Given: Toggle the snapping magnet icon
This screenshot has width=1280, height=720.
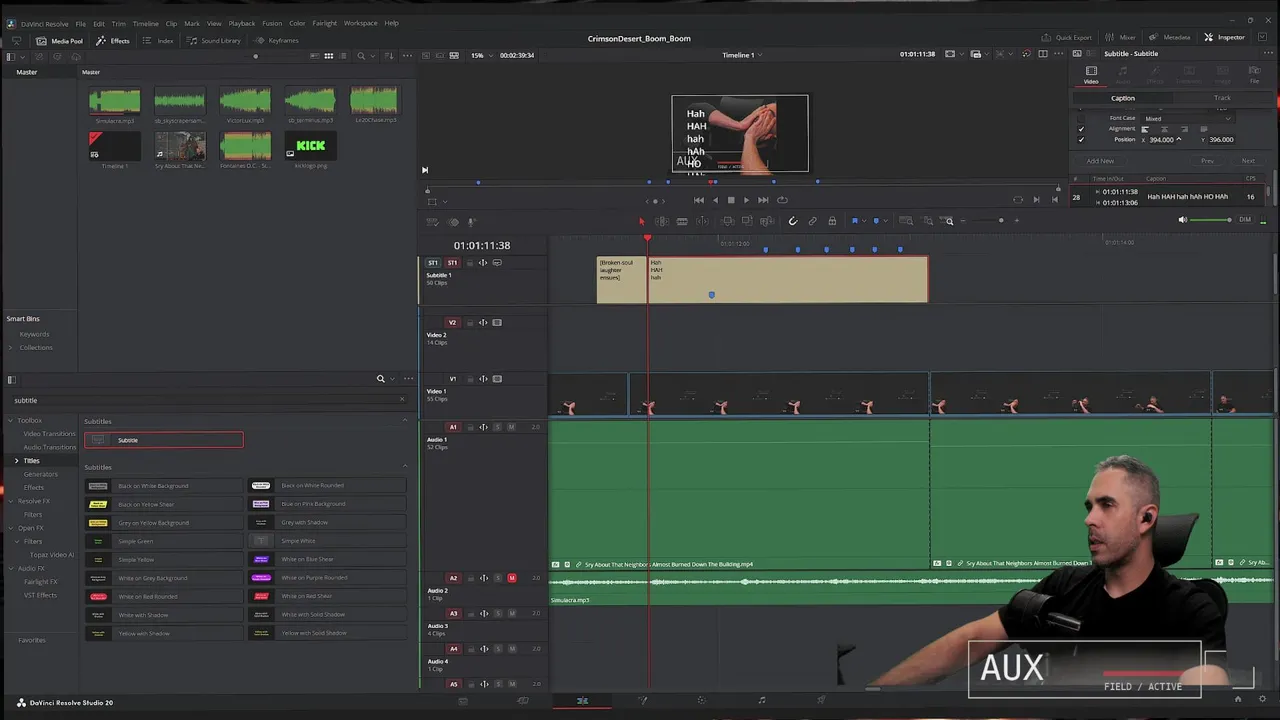Looking at the screenshot, I should (x=792, y=221).
